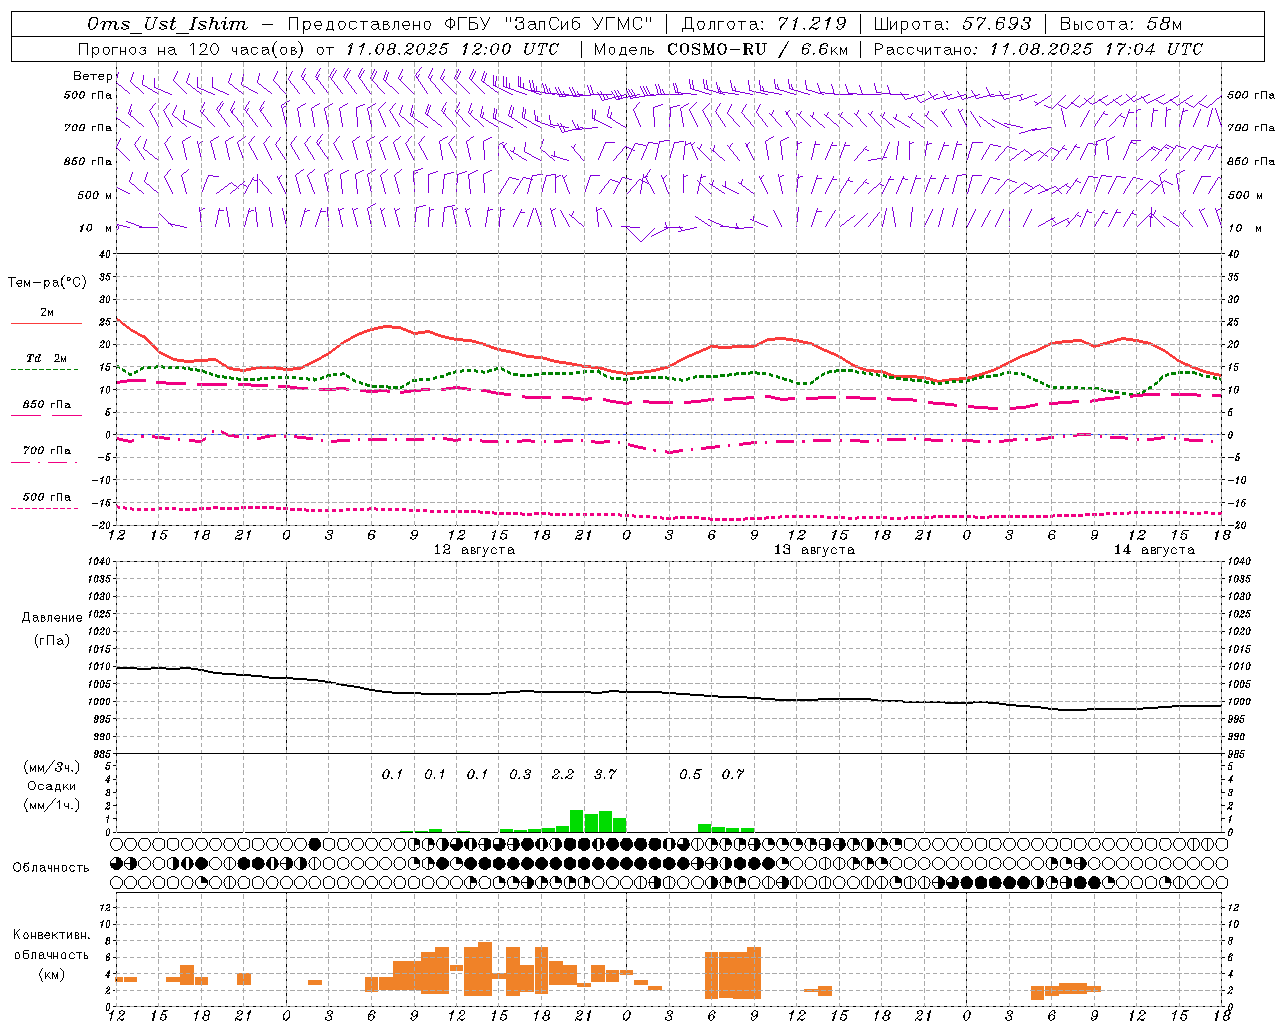
Task: Click the (км) convective cloud unit label
Action: pyautogui.click(x=52, y=974)
